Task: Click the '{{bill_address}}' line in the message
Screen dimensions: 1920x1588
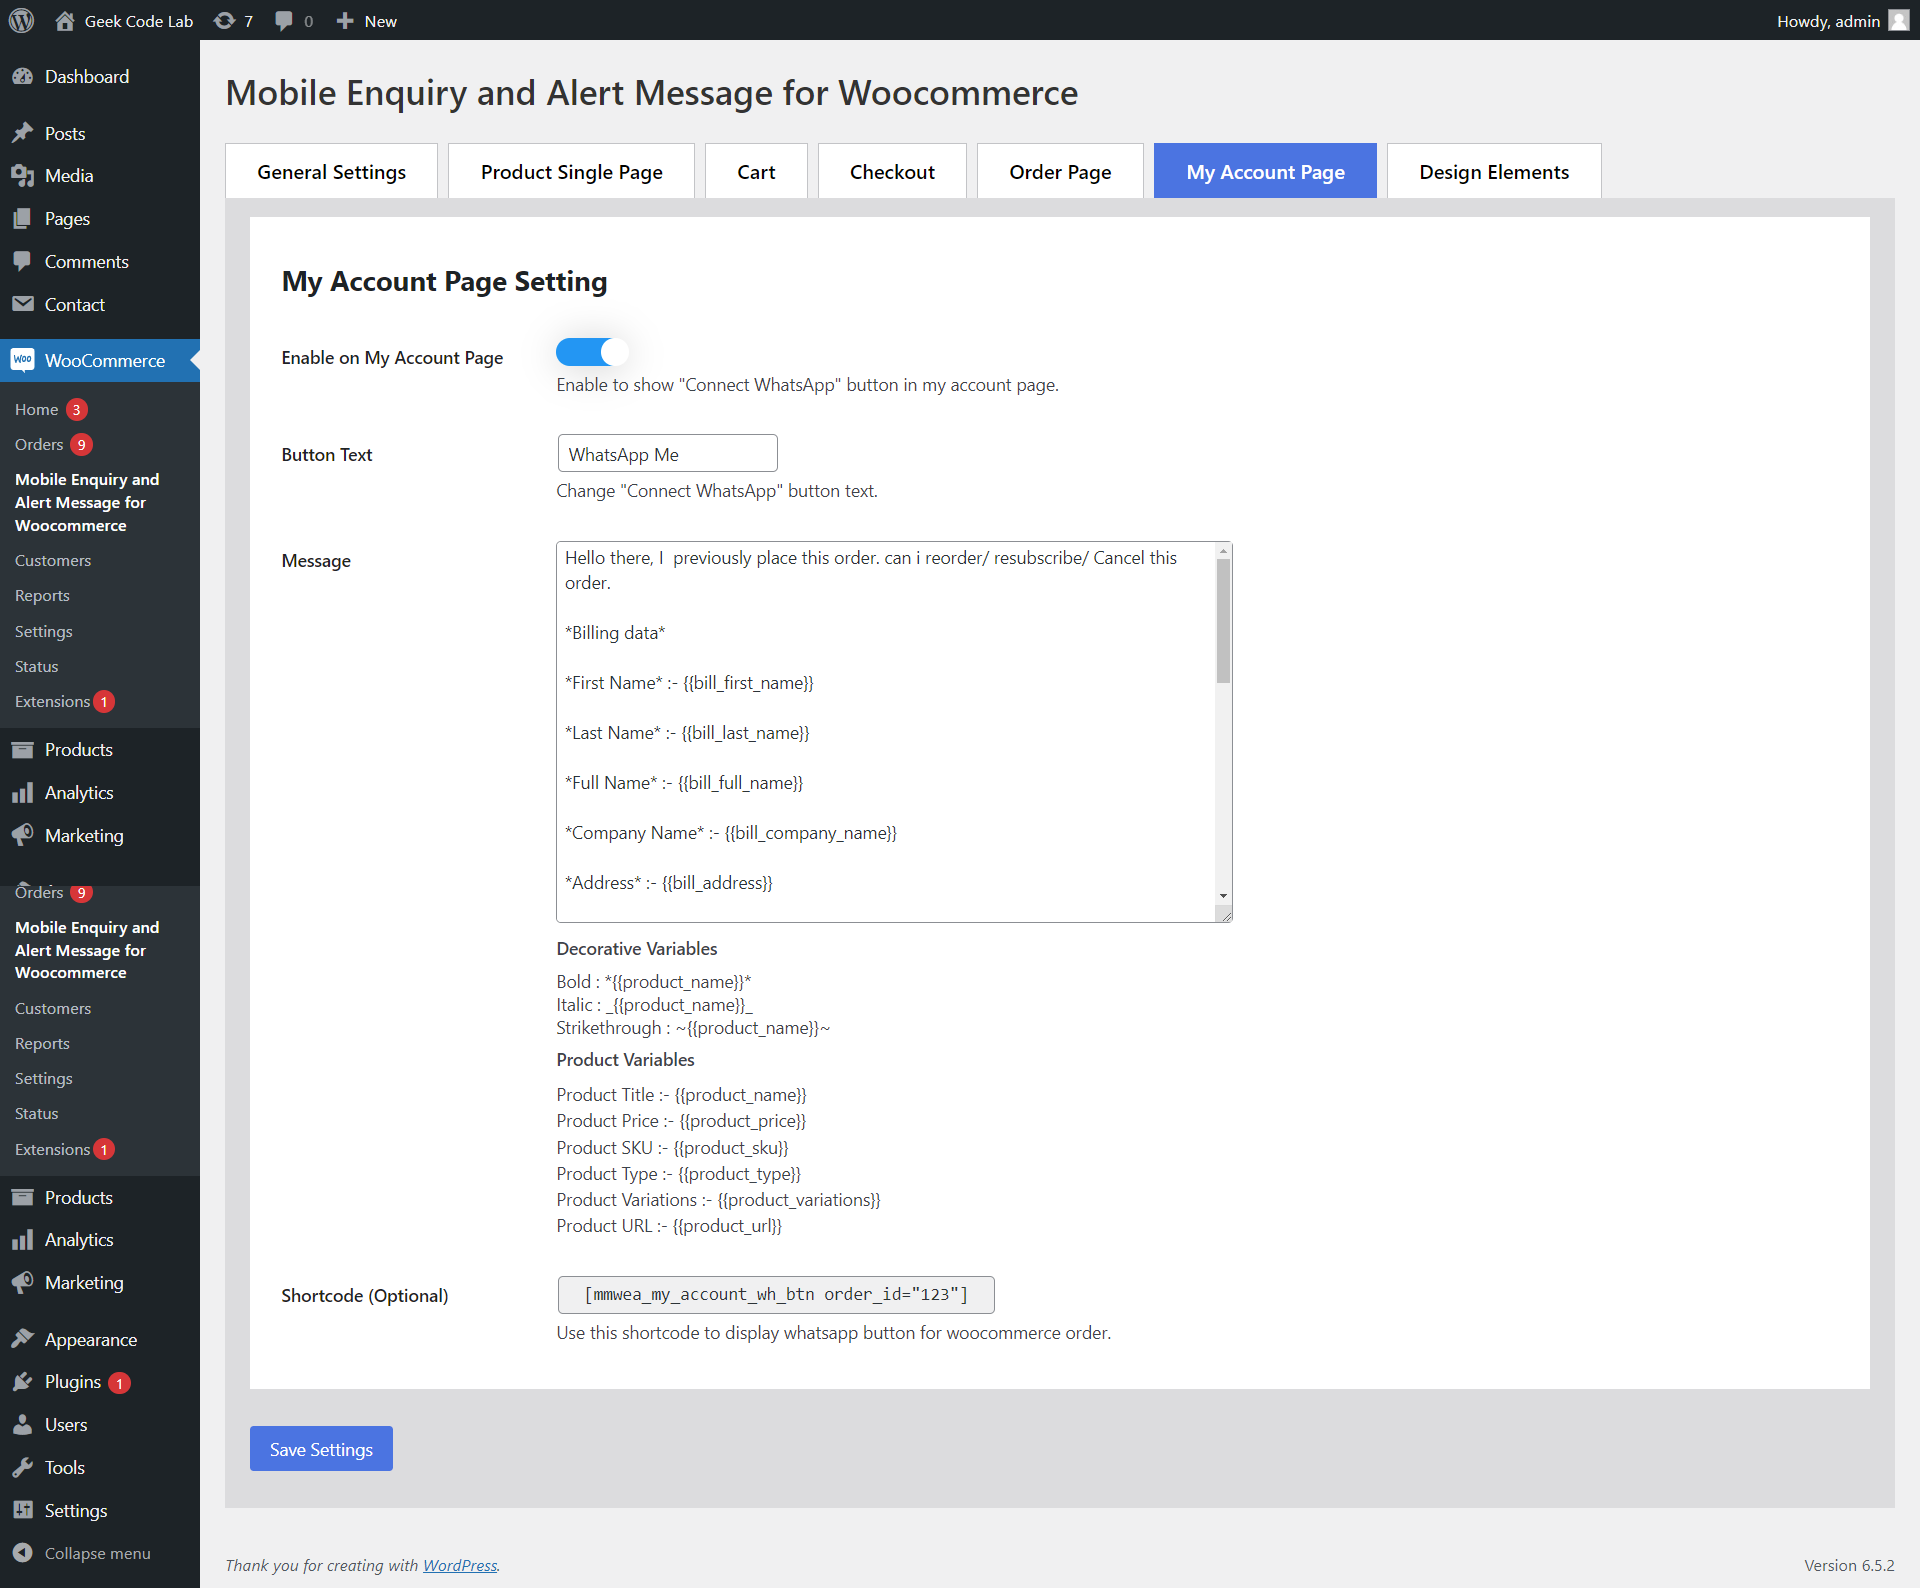Action: tap(669, 883)
